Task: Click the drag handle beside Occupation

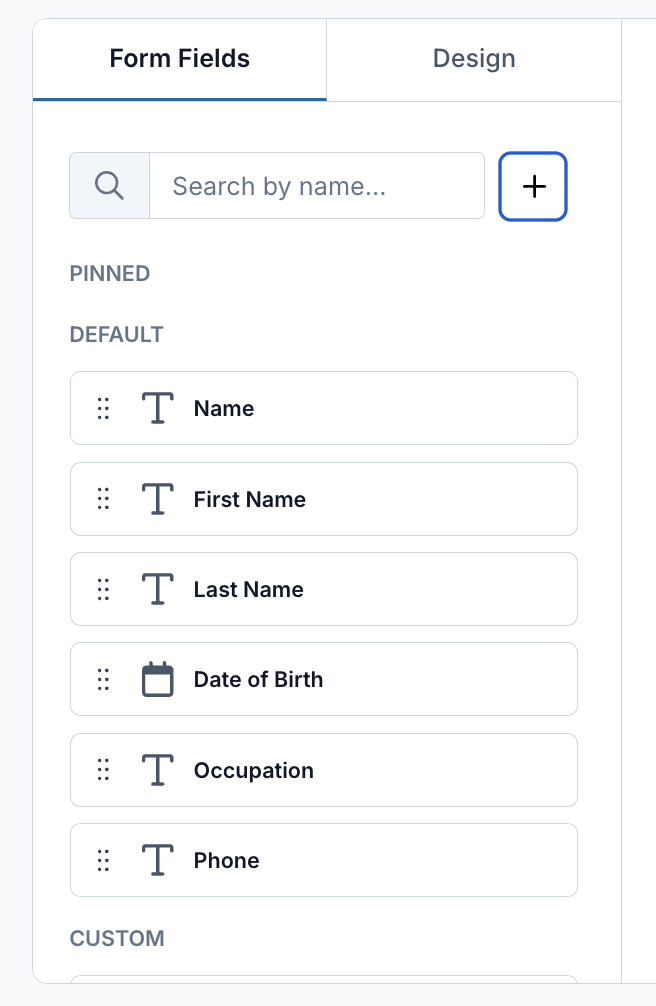Action: coord(103,770)
